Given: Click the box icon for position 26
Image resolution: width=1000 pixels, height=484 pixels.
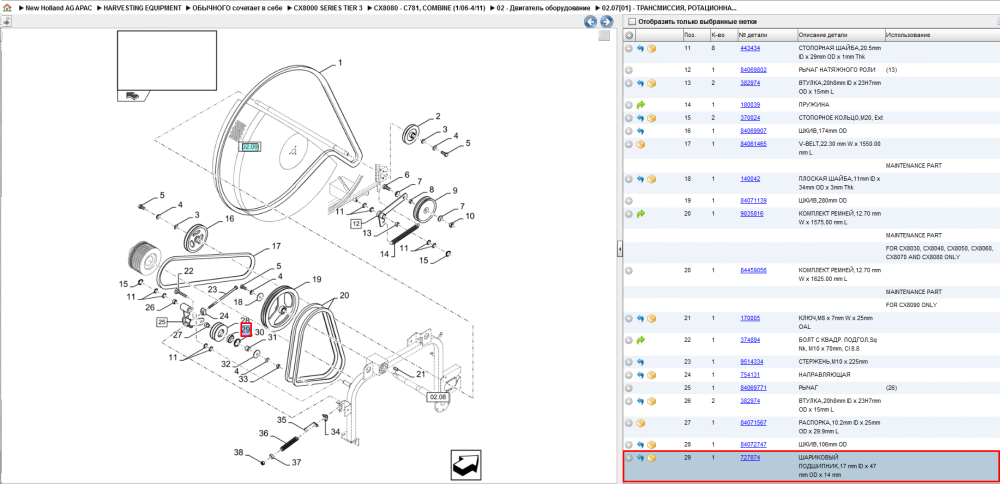Looking at the screenshot, I should (x=652, y=402).
